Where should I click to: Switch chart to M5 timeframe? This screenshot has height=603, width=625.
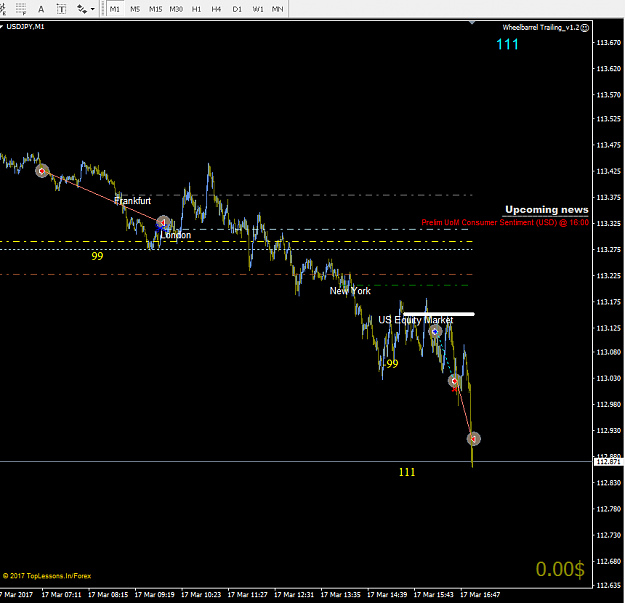pyautogui.click(x=135, y=9)
